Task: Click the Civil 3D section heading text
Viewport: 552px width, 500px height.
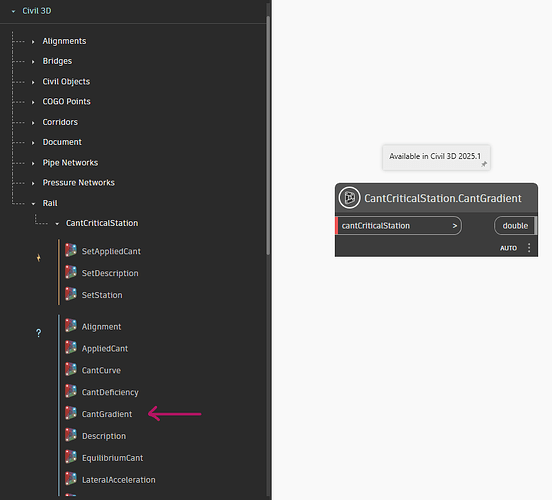Action: [37, 11]
